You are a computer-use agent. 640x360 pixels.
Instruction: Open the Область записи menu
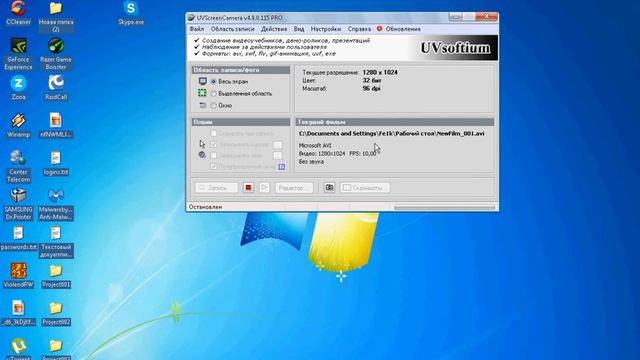[232, 29]
